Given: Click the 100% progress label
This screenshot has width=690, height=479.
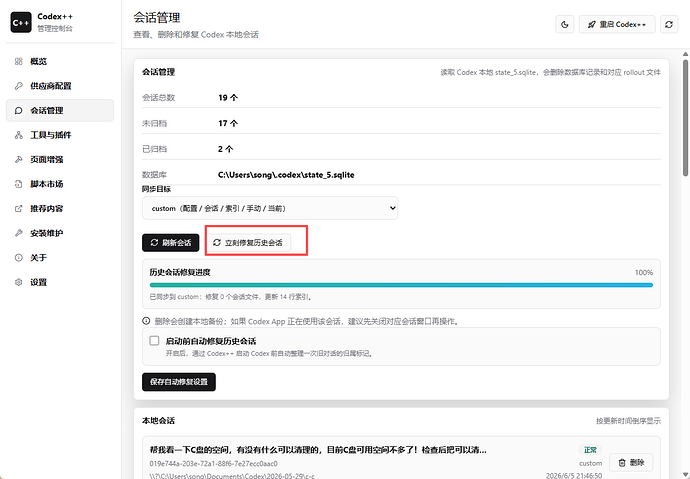Looking at the screenshot, I should coord(644,273).
